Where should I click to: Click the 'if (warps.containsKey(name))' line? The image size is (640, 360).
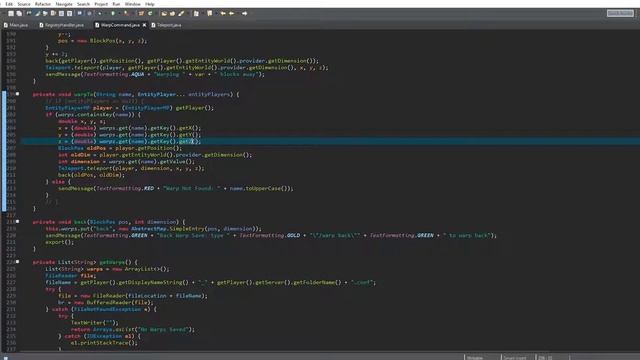(x=93, y=115)
